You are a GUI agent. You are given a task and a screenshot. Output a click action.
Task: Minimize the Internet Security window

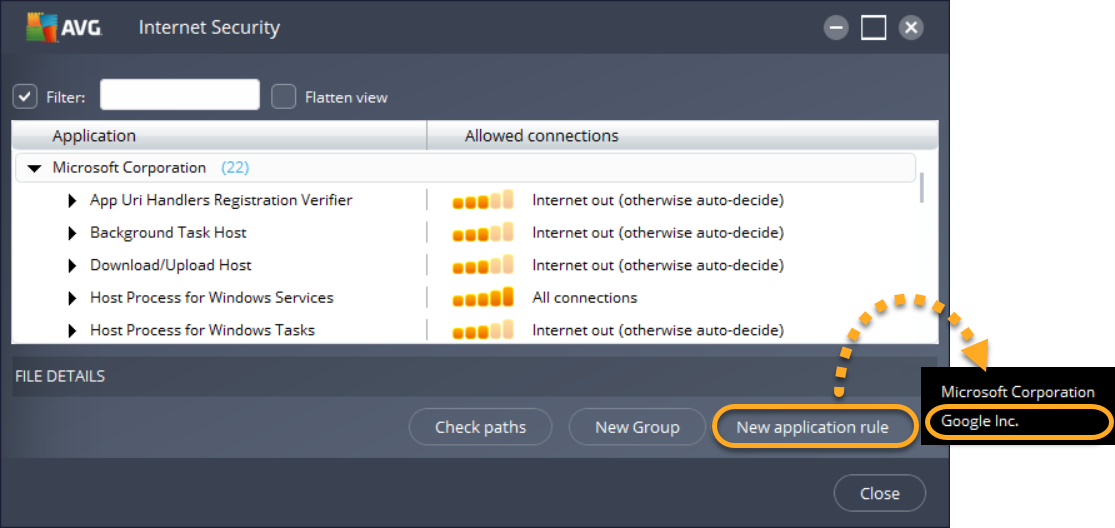point(836,27)
